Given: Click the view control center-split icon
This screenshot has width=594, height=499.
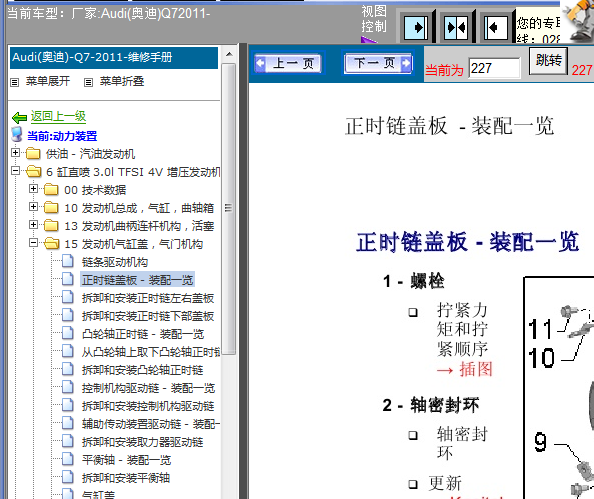Looking at the screenshot, I should point(456,27).
